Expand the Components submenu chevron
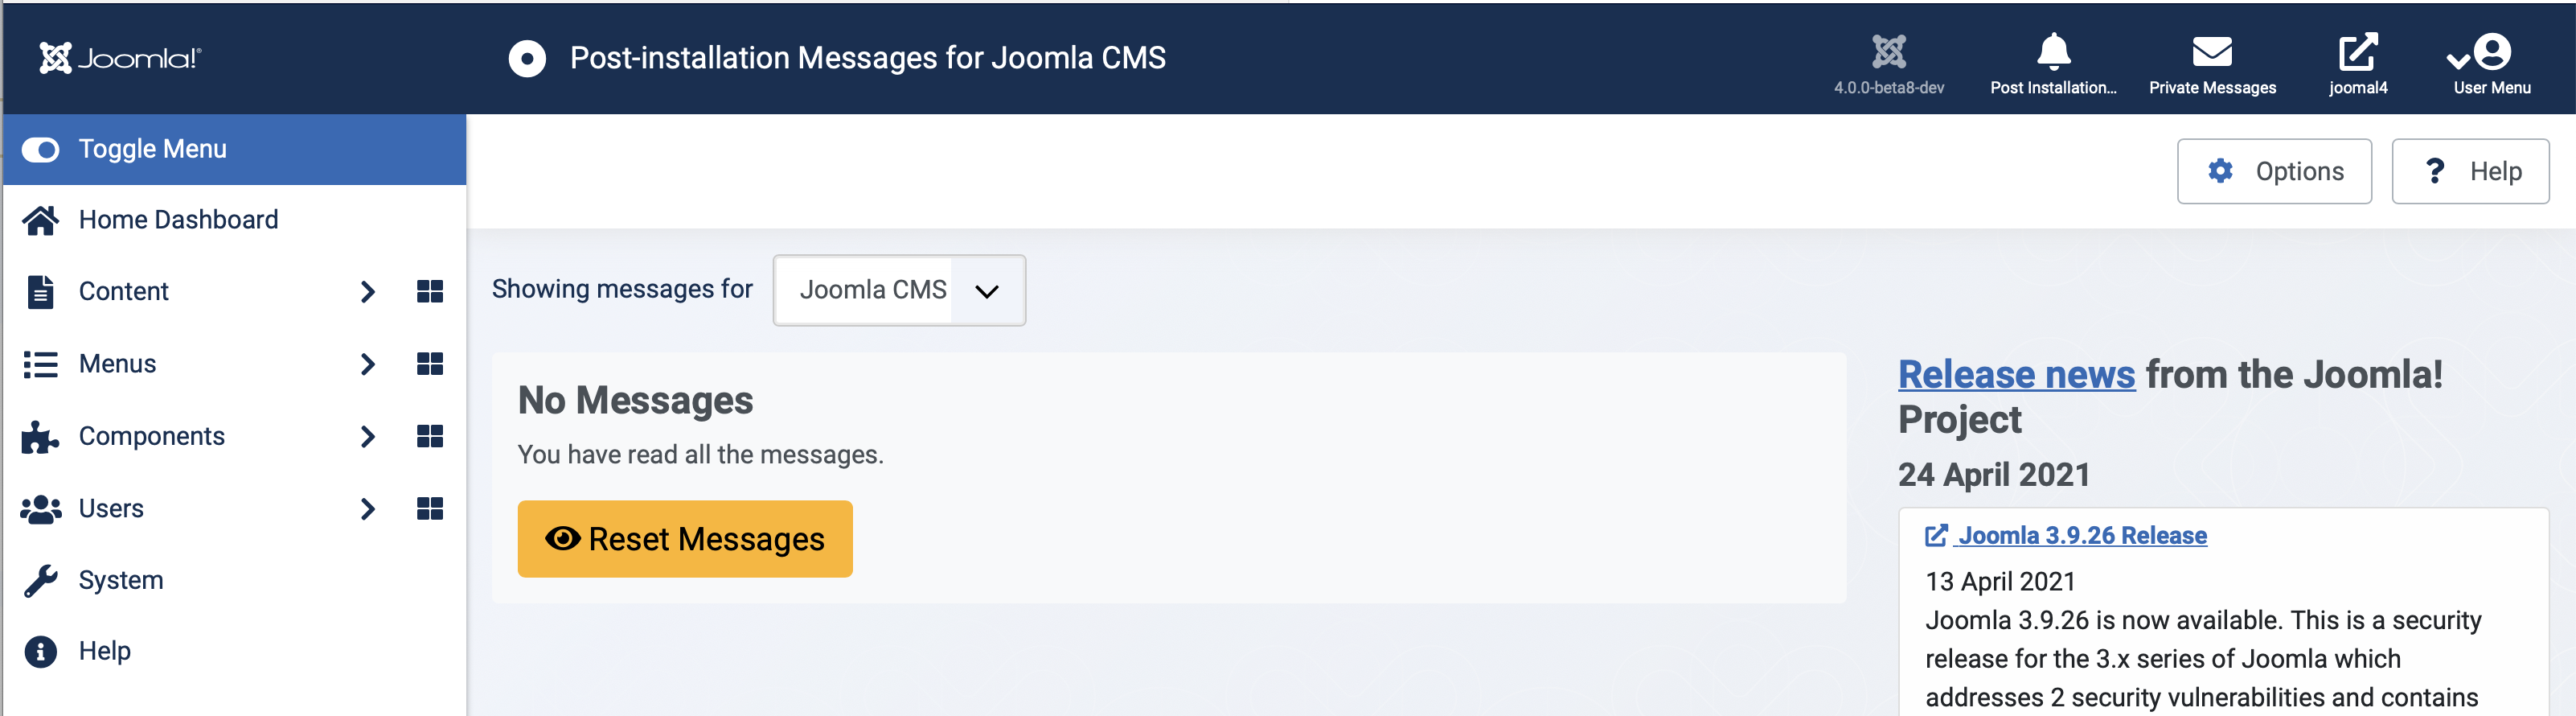The image size is (2576, 716). [x=367, y=436]
